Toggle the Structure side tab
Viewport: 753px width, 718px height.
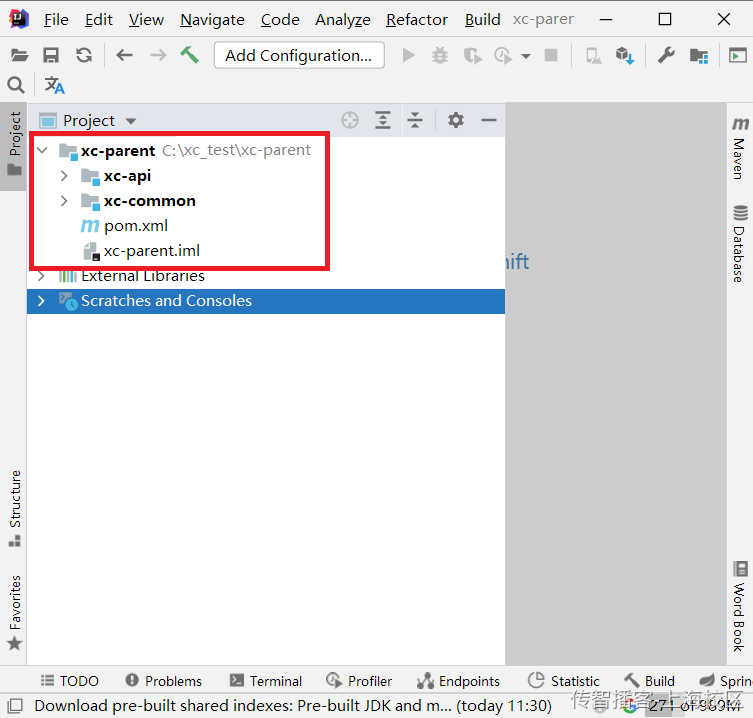(14, 509)
